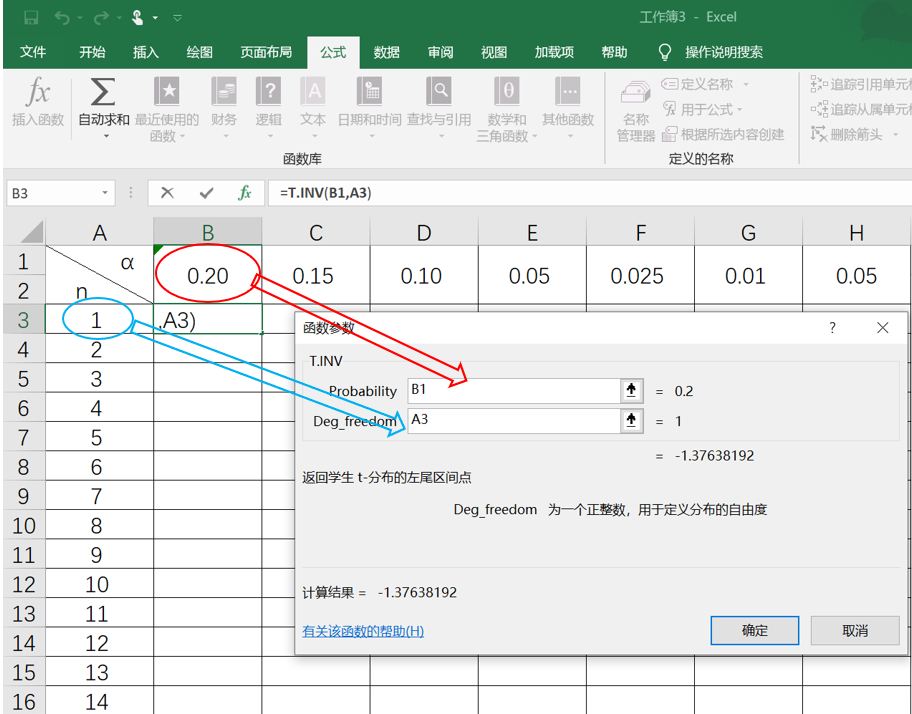Image resolution: width=912 pixels, height=714 pixels.
Task: Click Trace Dependents (追踪从属单元格)
Action: (x=861, y=109)
